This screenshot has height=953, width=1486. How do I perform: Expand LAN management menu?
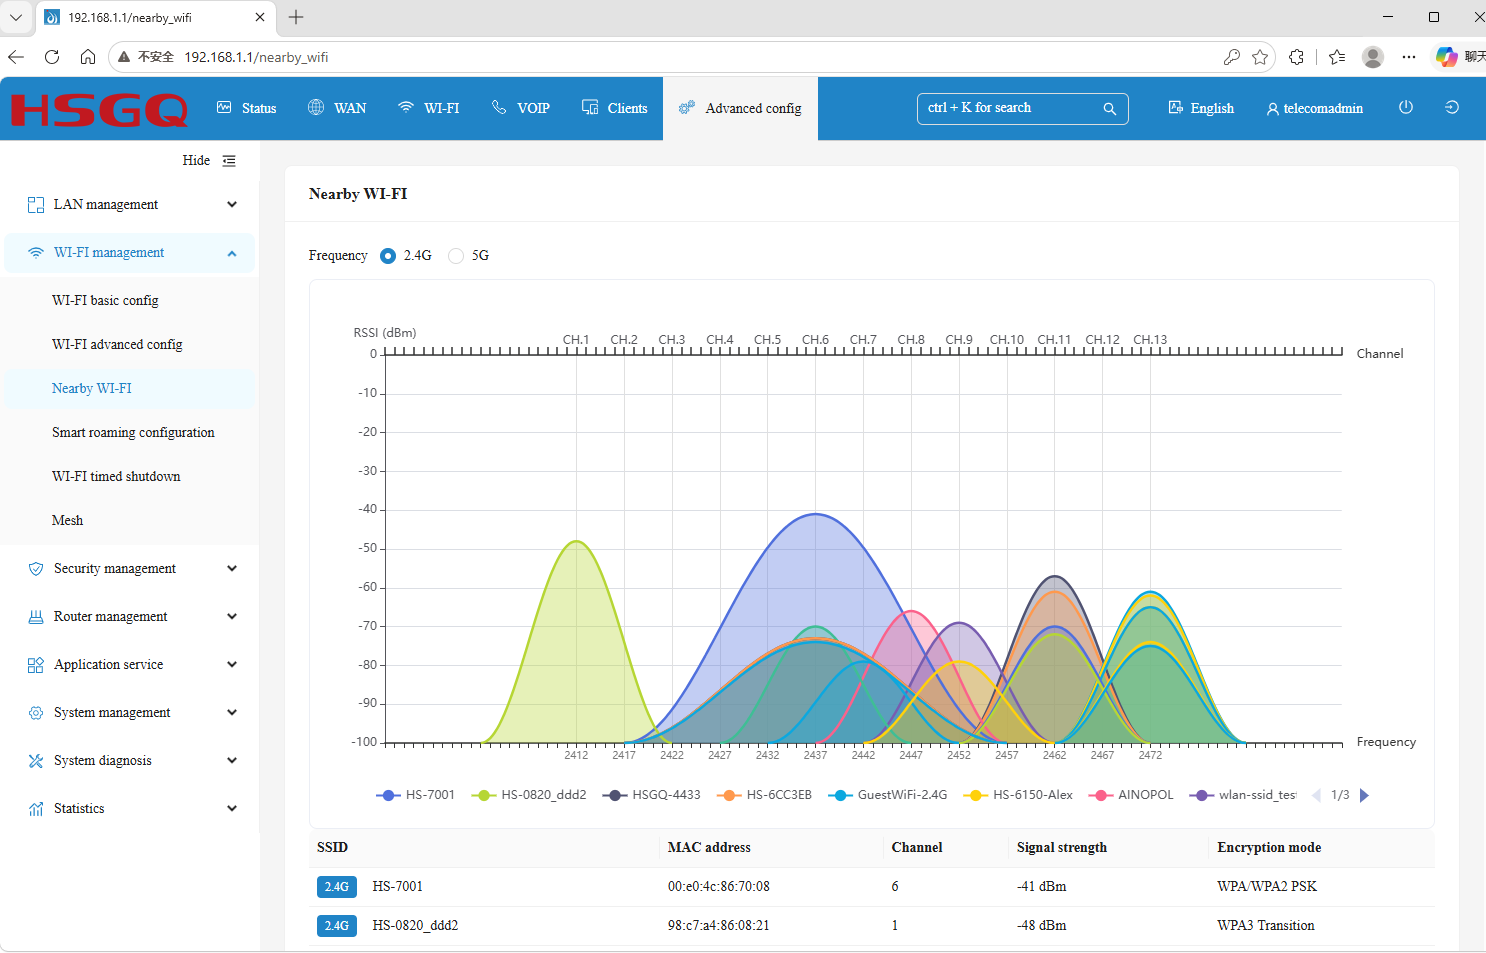[x=131, y=205]
